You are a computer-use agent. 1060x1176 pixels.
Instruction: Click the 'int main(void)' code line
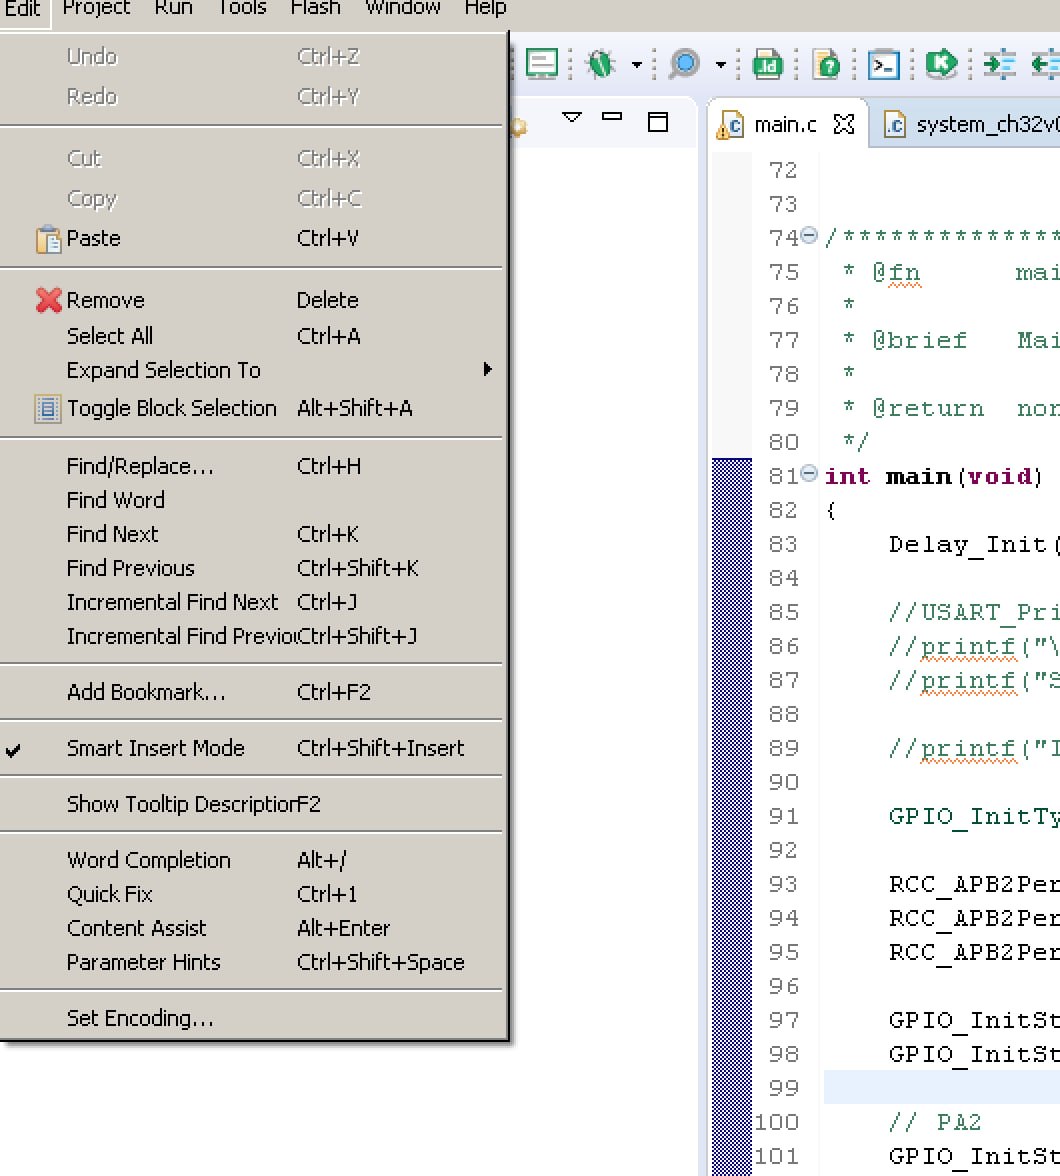(x=933, y=477)
